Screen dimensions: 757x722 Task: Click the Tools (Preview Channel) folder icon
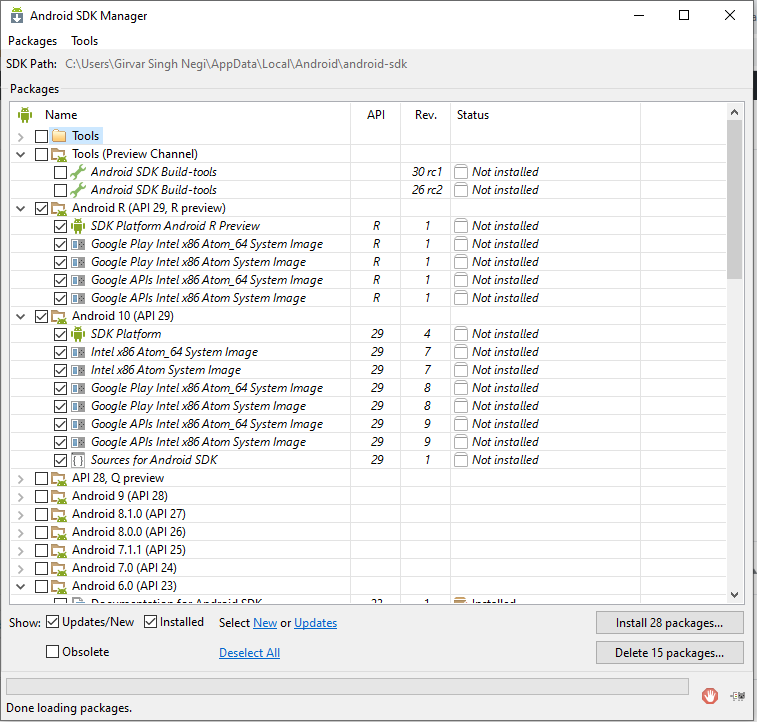[59, 154]
